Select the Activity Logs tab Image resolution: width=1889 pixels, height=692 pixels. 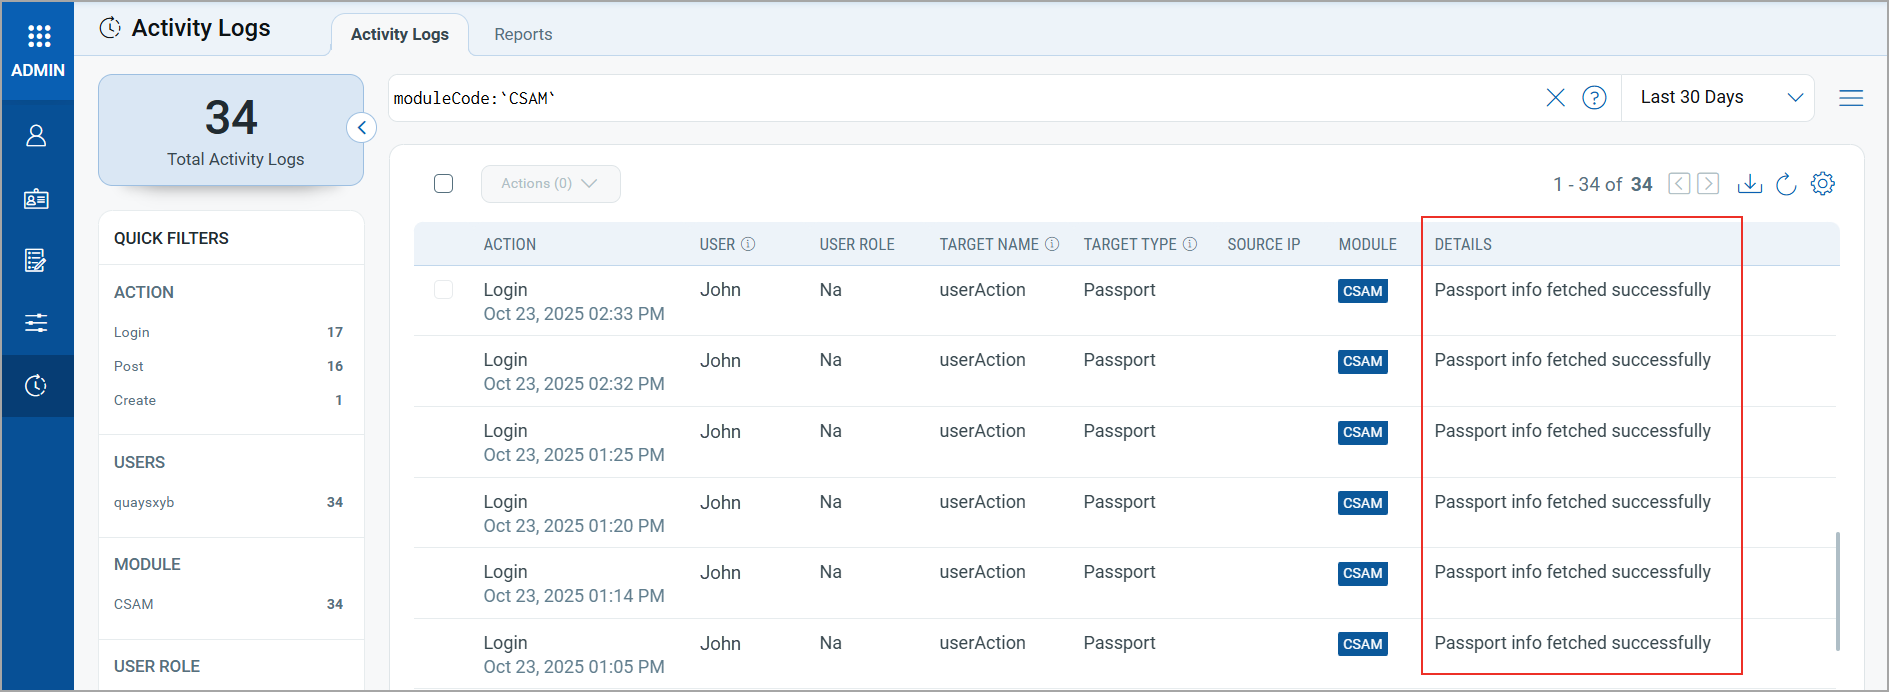tap(400, 35)
